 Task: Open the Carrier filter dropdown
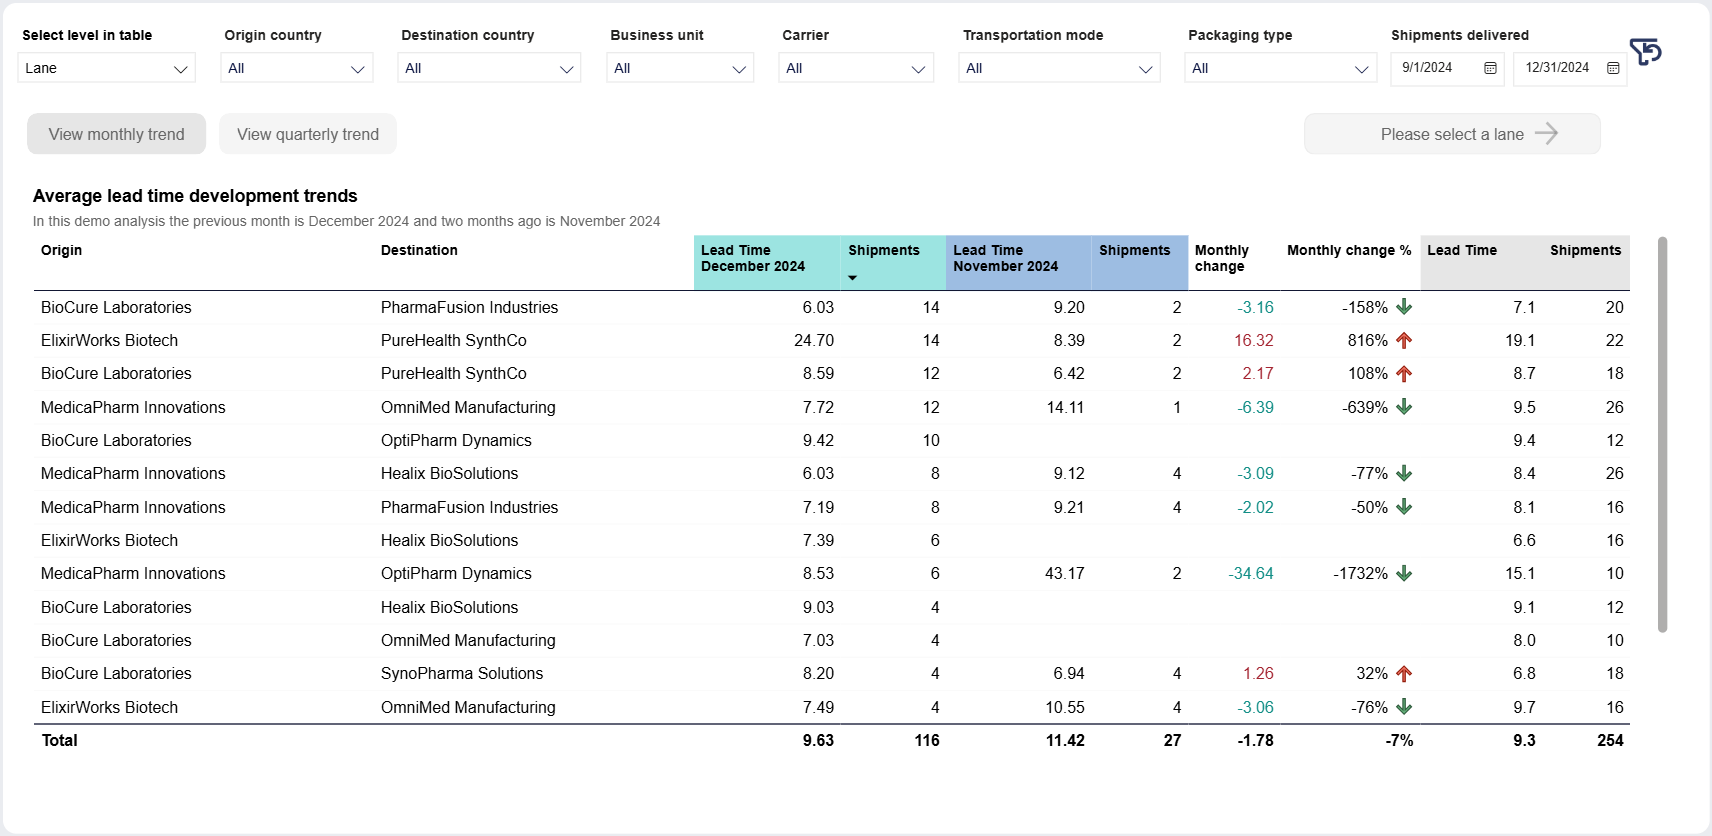856,68
